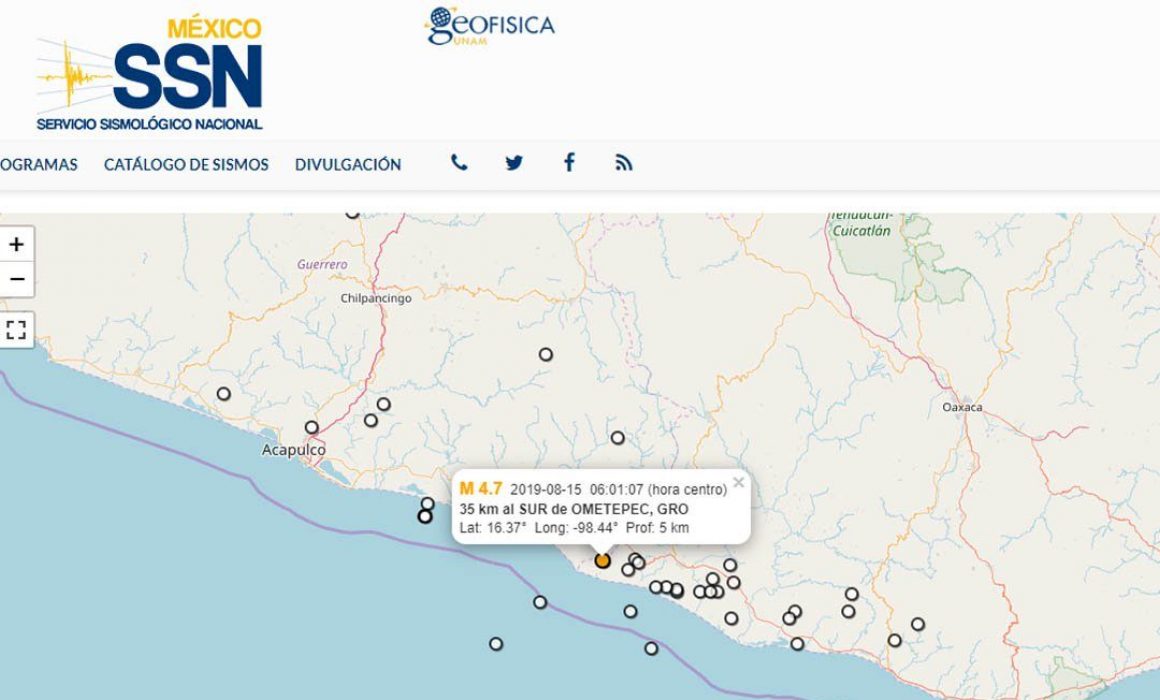
Task: Open the RSS feed icon
Action: [624, 163]
